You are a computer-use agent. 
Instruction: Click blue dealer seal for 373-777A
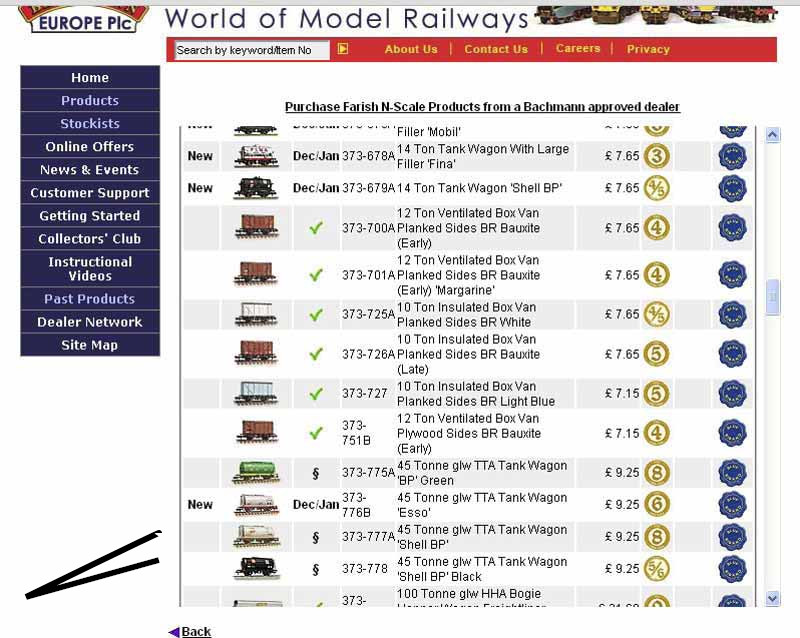coord(732,537)
